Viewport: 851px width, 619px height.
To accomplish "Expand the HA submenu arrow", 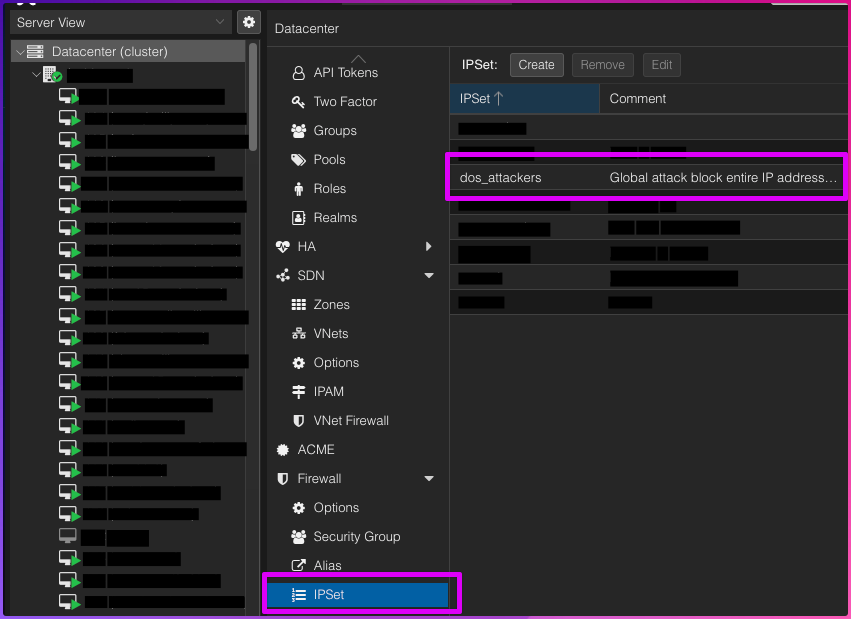I will tap(428, 247).
